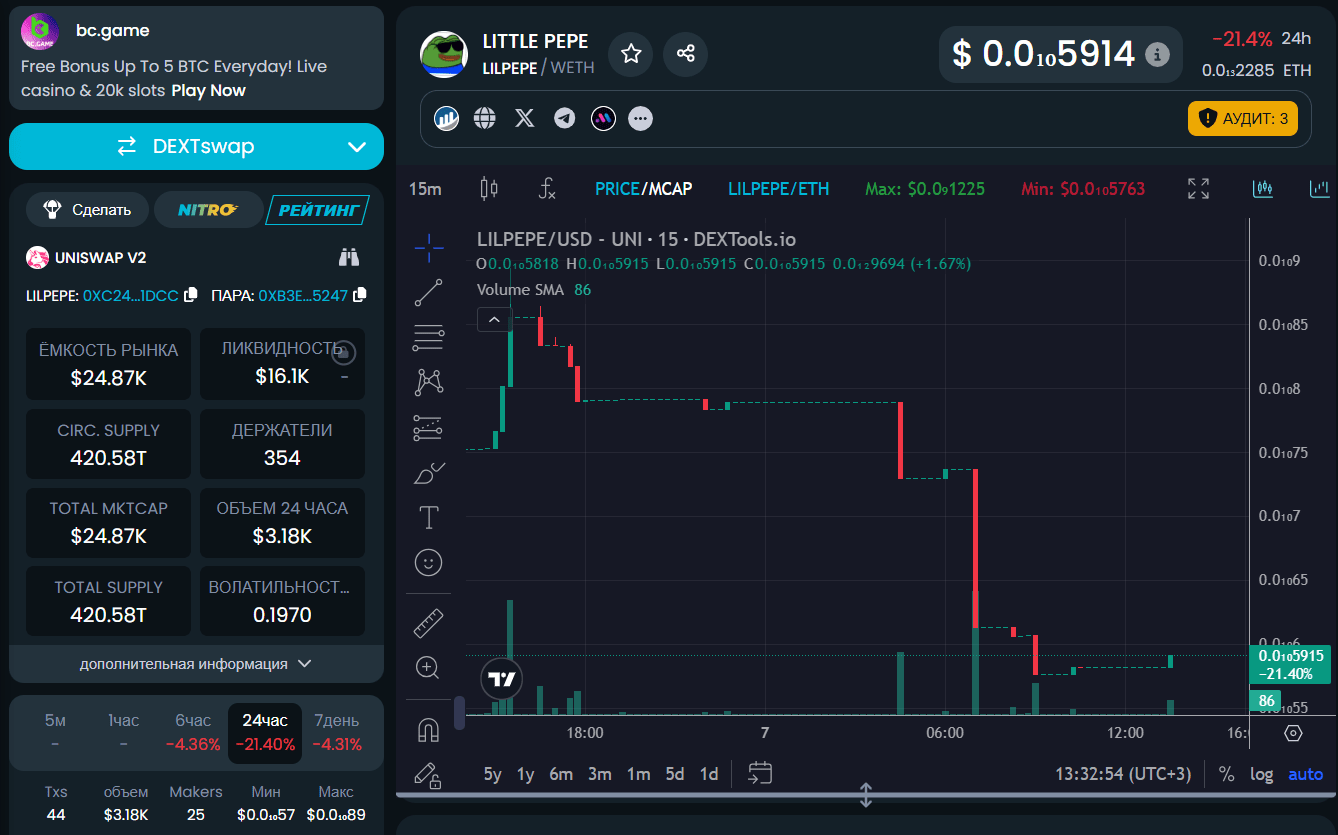Open the token chart stats icon
Image resolution: width=1338 pixels, height=835 pixels.
pyautogui.click(x=446, y=118)
